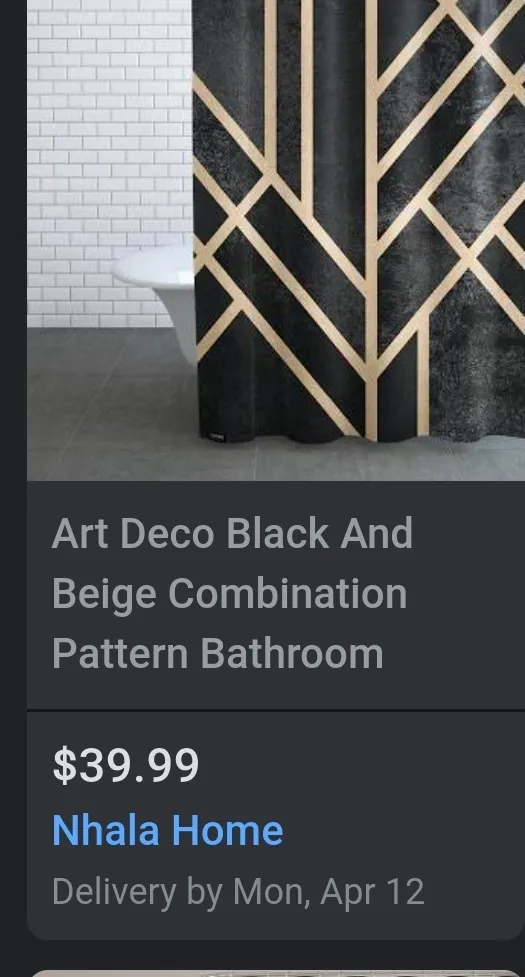Click the white bathtub in the product photo
525x977 pixels.
pyautogui.click(x=155, y=293)
